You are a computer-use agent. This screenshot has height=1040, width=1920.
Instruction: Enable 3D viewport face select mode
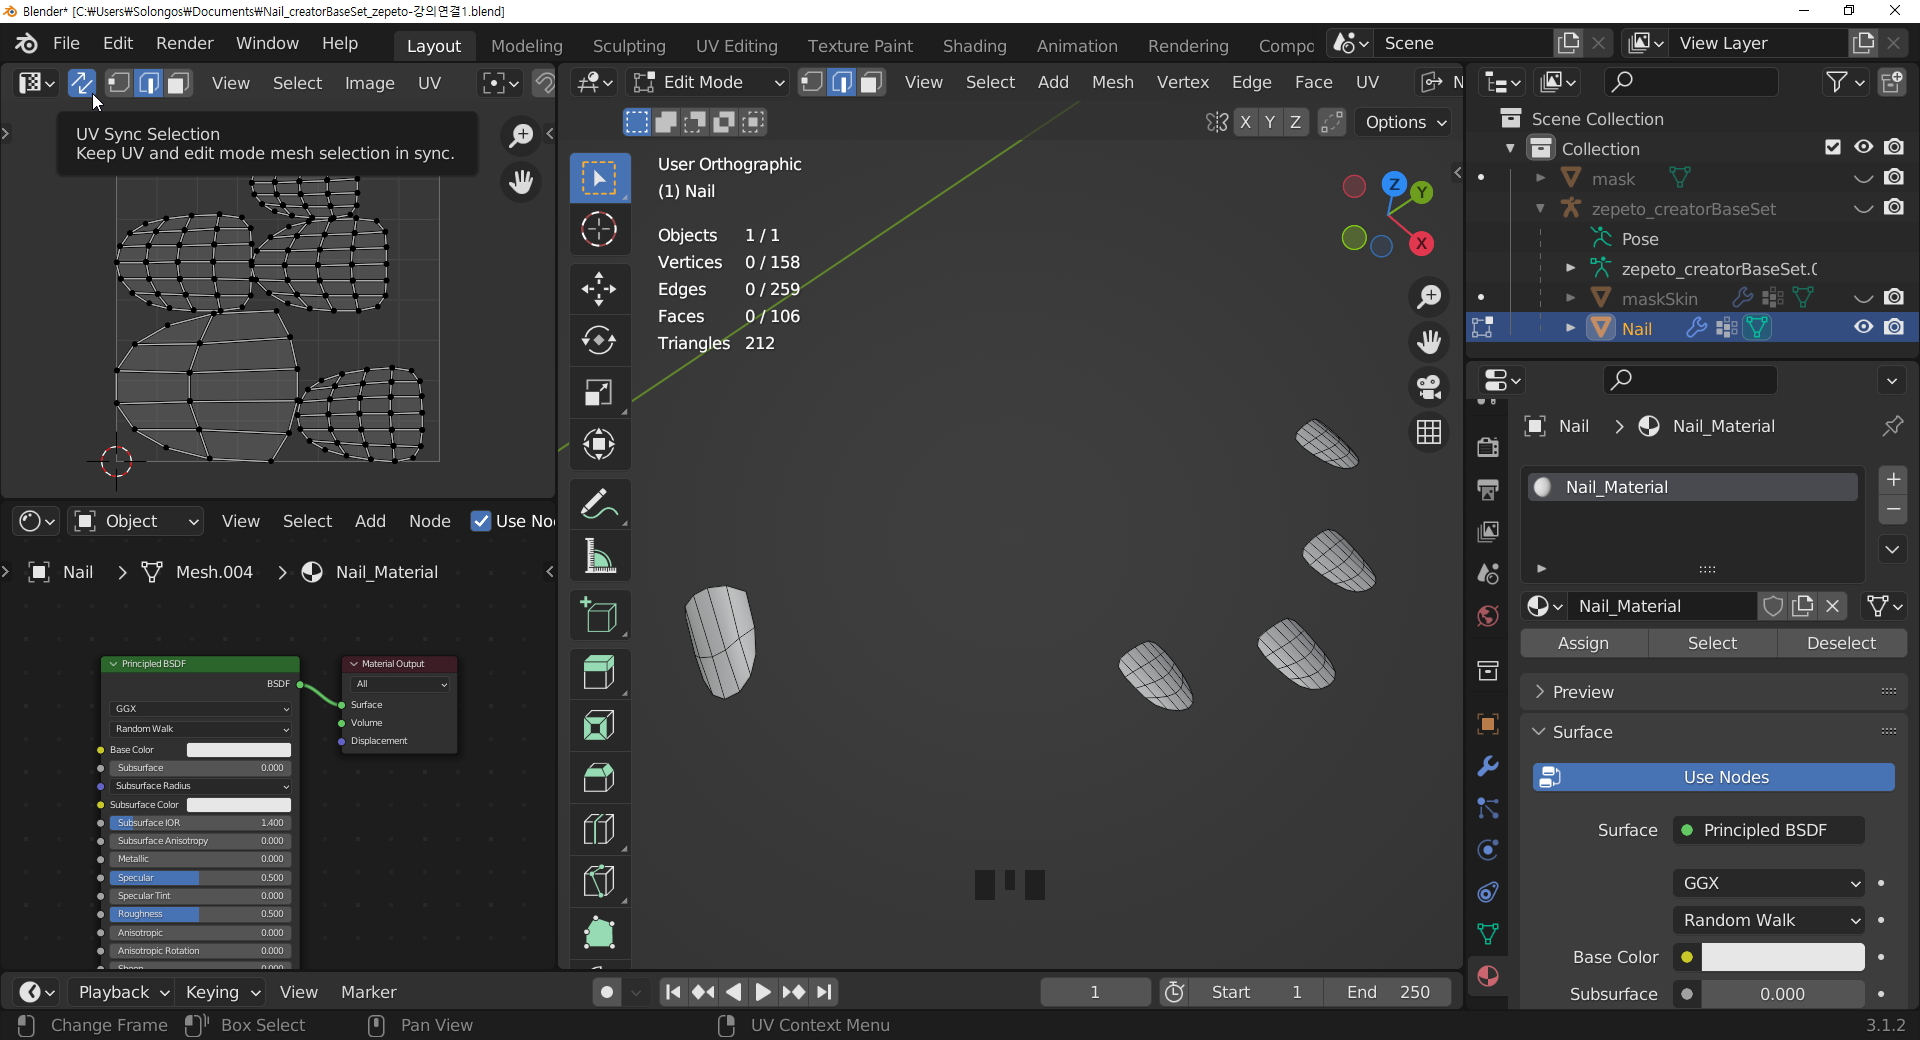tap(872, 83)
